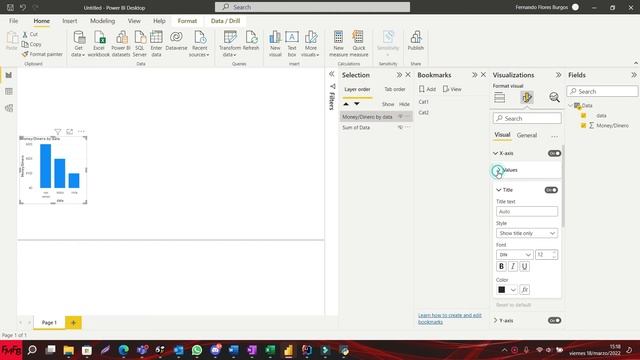
Task: Collapse the Fields pane
Action: tap(633, 75)
